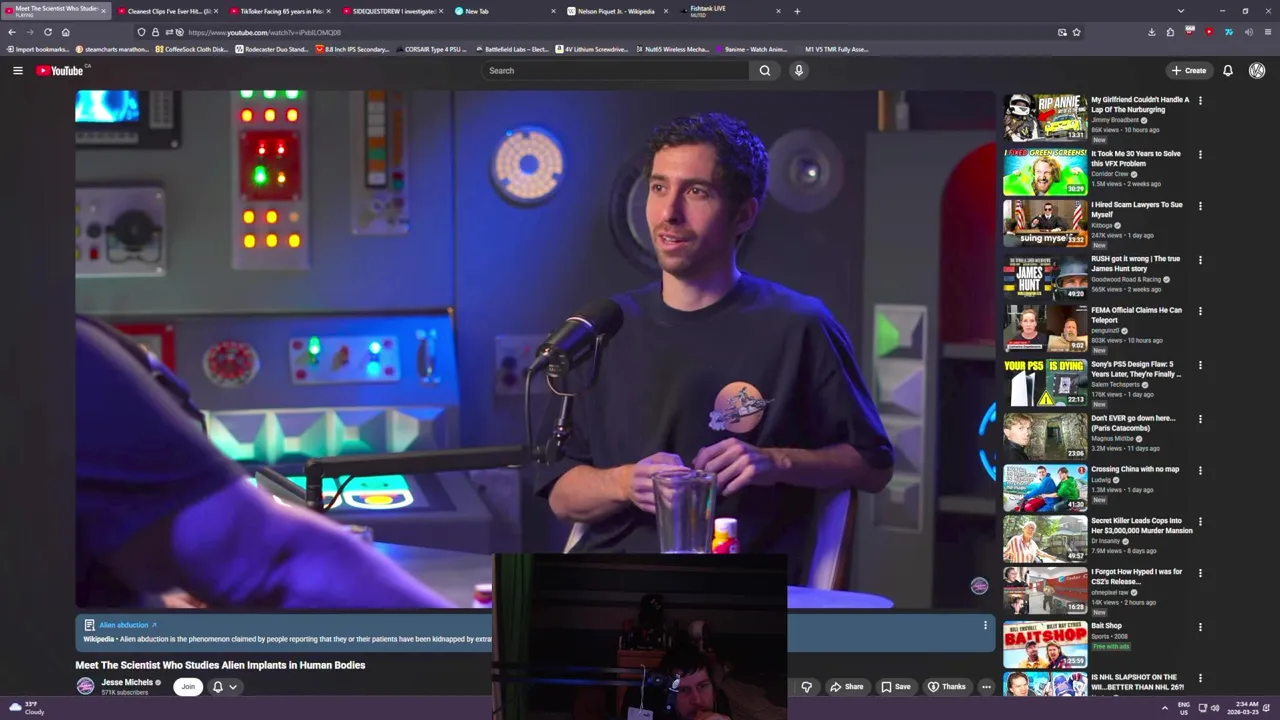Share the video
The height and width of the screenshot is (720, 1280).
coord(846,687)
